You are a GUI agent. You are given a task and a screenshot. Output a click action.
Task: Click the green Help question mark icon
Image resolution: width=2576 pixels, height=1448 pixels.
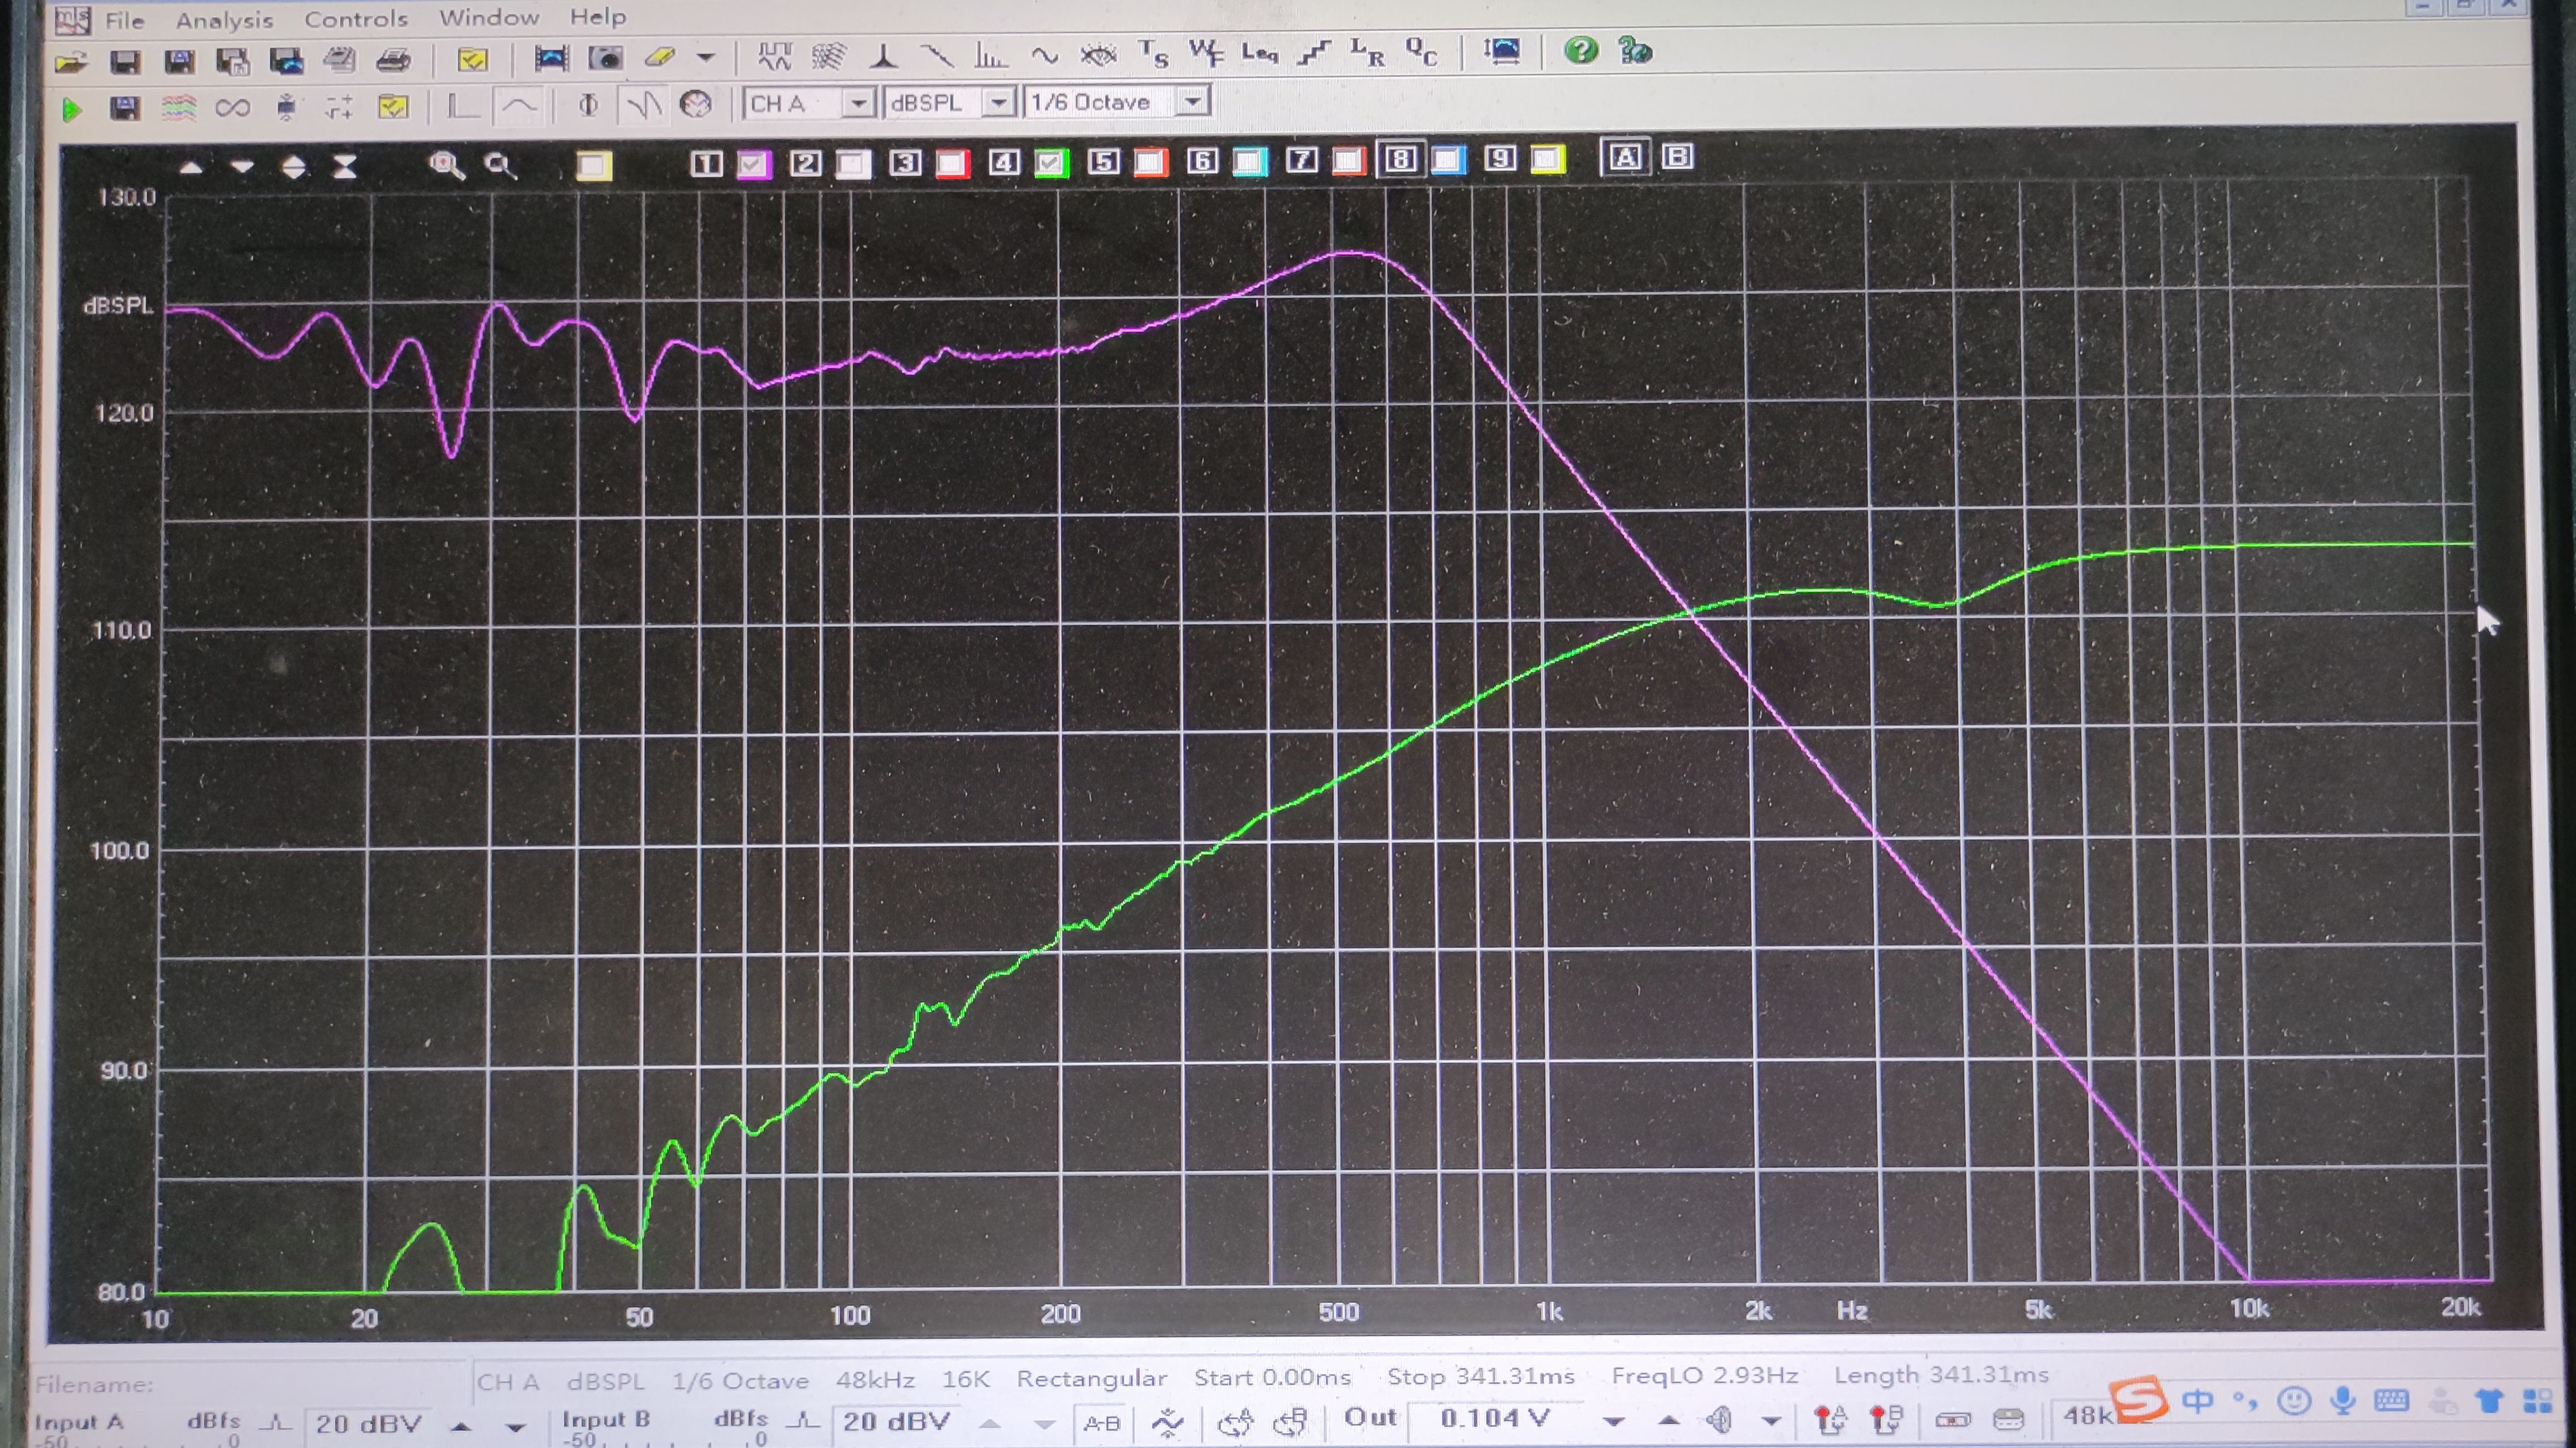pyautogui.click(x=1581, y=50)
